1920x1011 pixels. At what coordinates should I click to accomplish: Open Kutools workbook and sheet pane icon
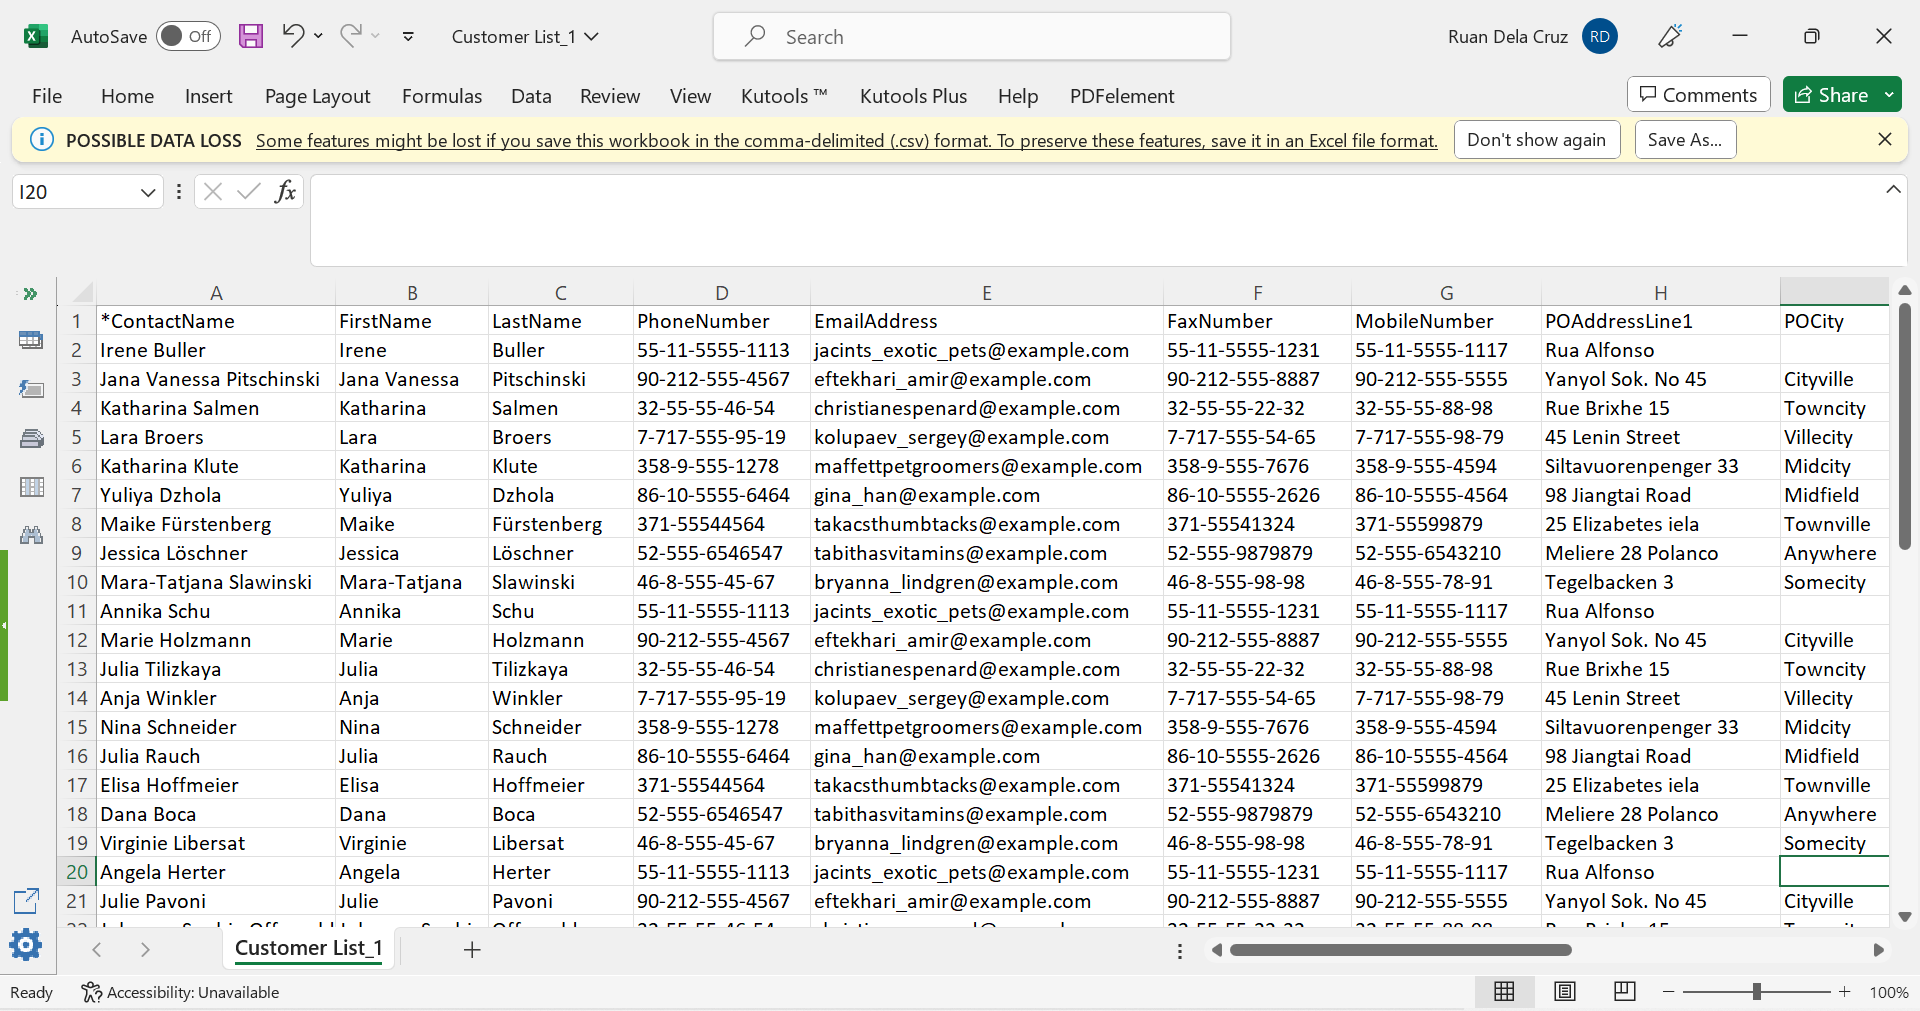31,340
